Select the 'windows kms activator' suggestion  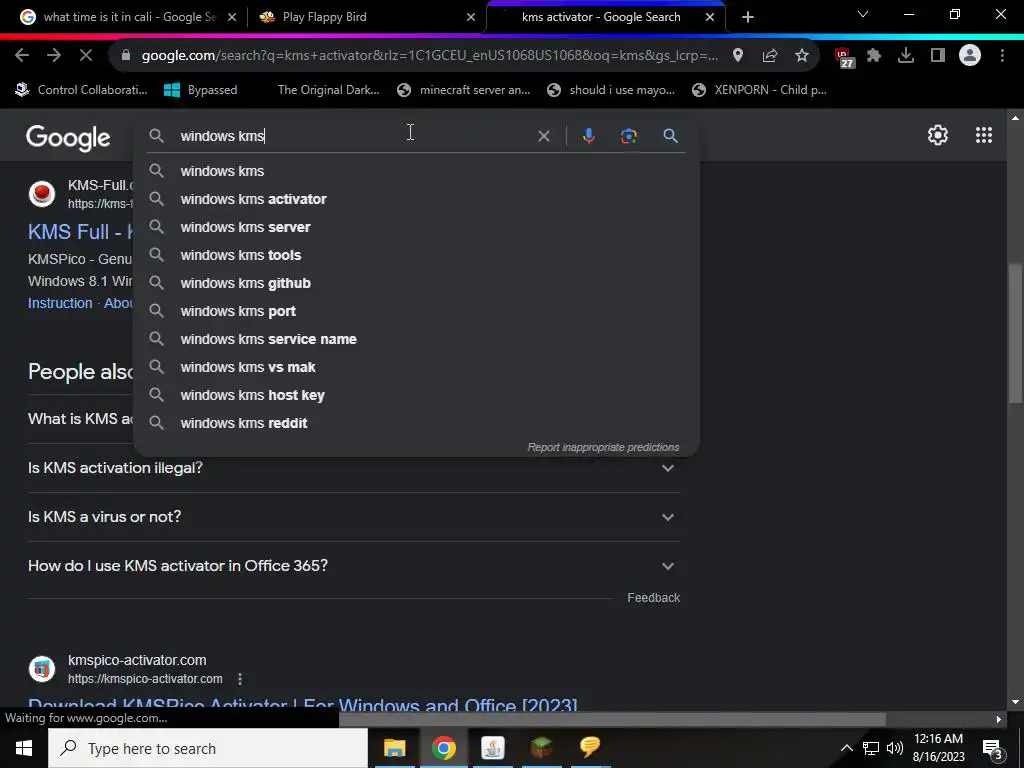(417, 199)
